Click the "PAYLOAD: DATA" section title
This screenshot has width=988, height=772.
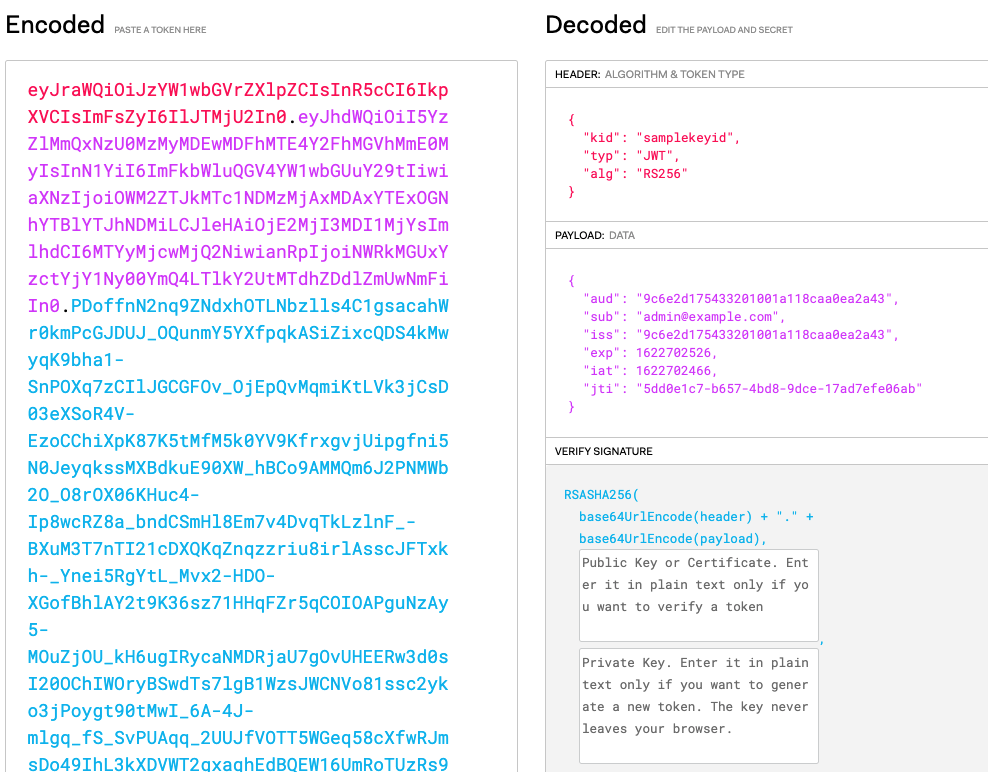595,235
